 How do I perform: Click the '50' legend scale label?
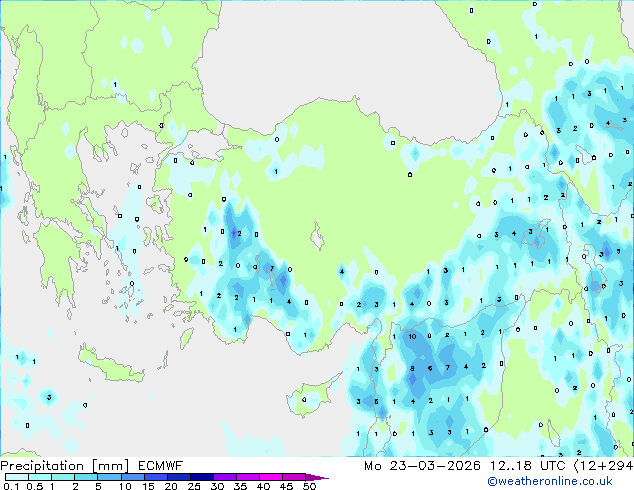[309, 486]
